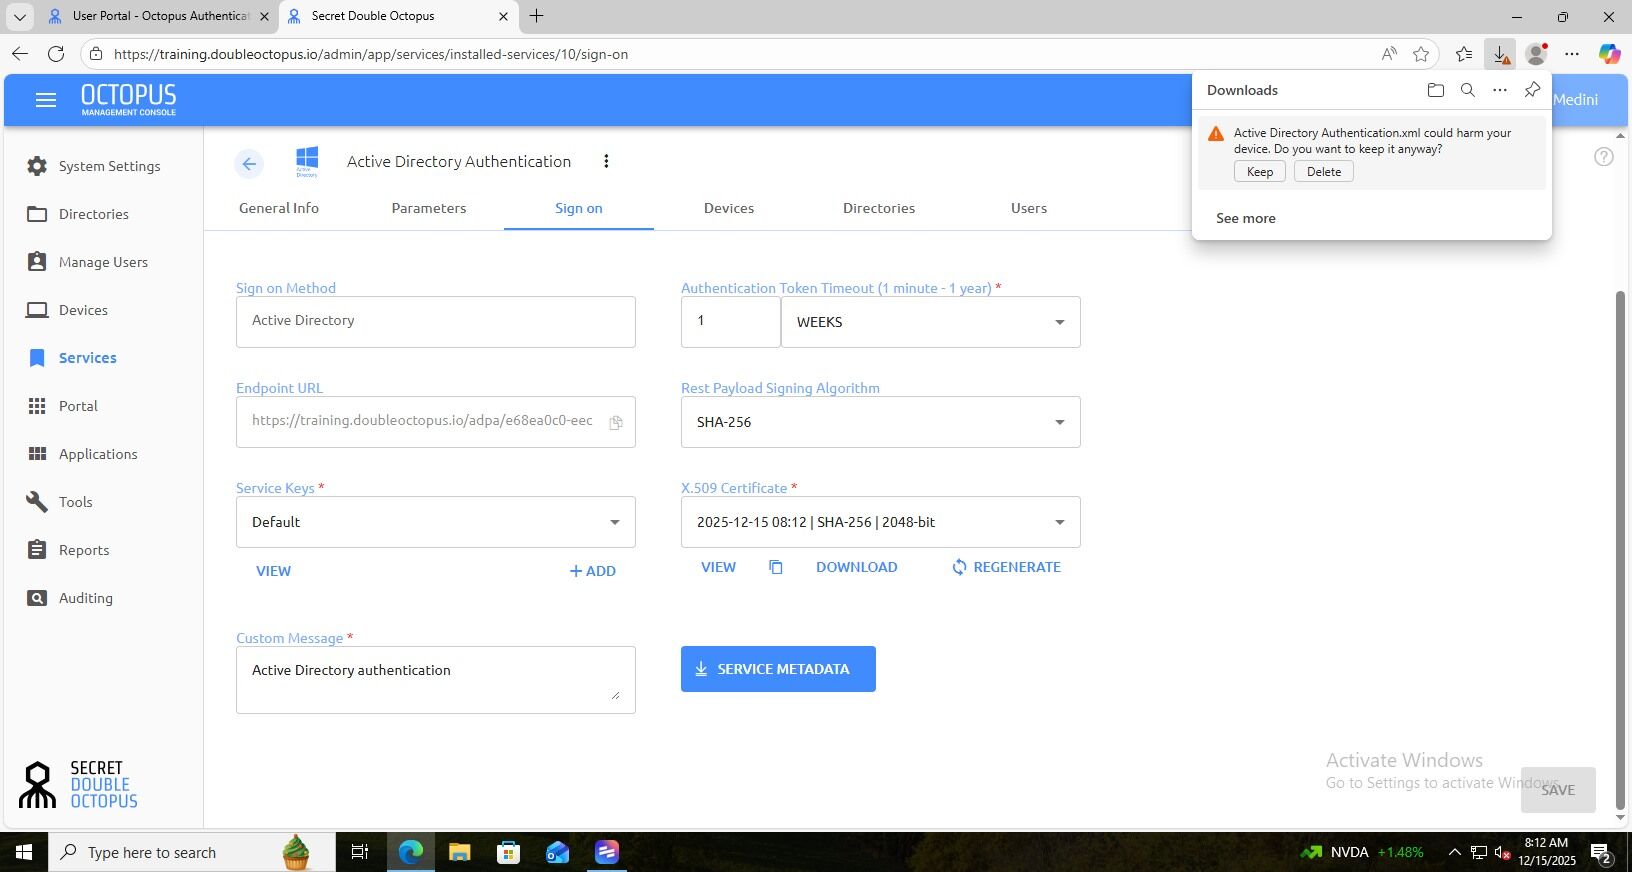
Task: Open Applications in the sidebar
Action: click(x=82, y=454)
